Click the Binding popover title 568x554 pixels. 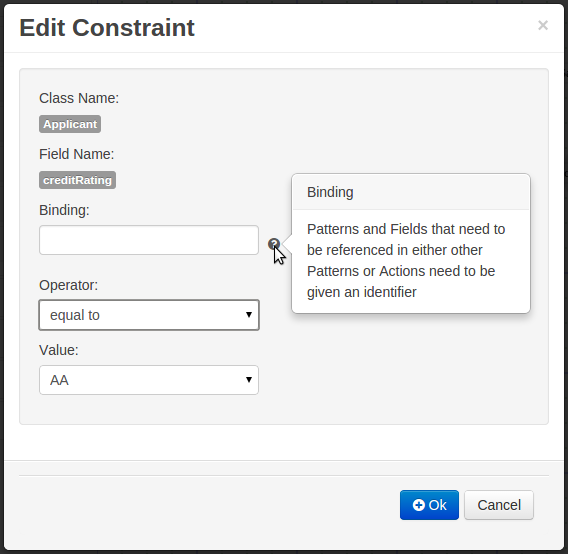(330, 192)
